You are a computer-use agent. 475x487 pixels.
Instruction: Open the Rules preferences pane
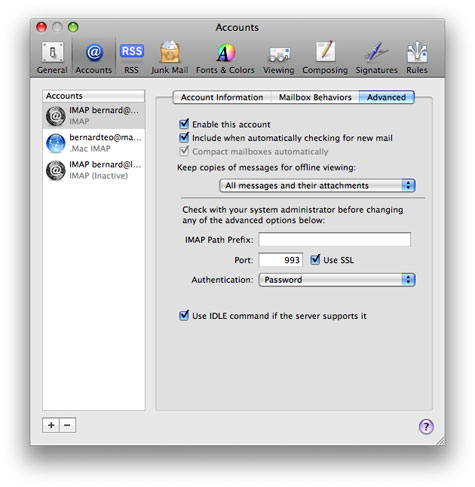tap(417, 58)
